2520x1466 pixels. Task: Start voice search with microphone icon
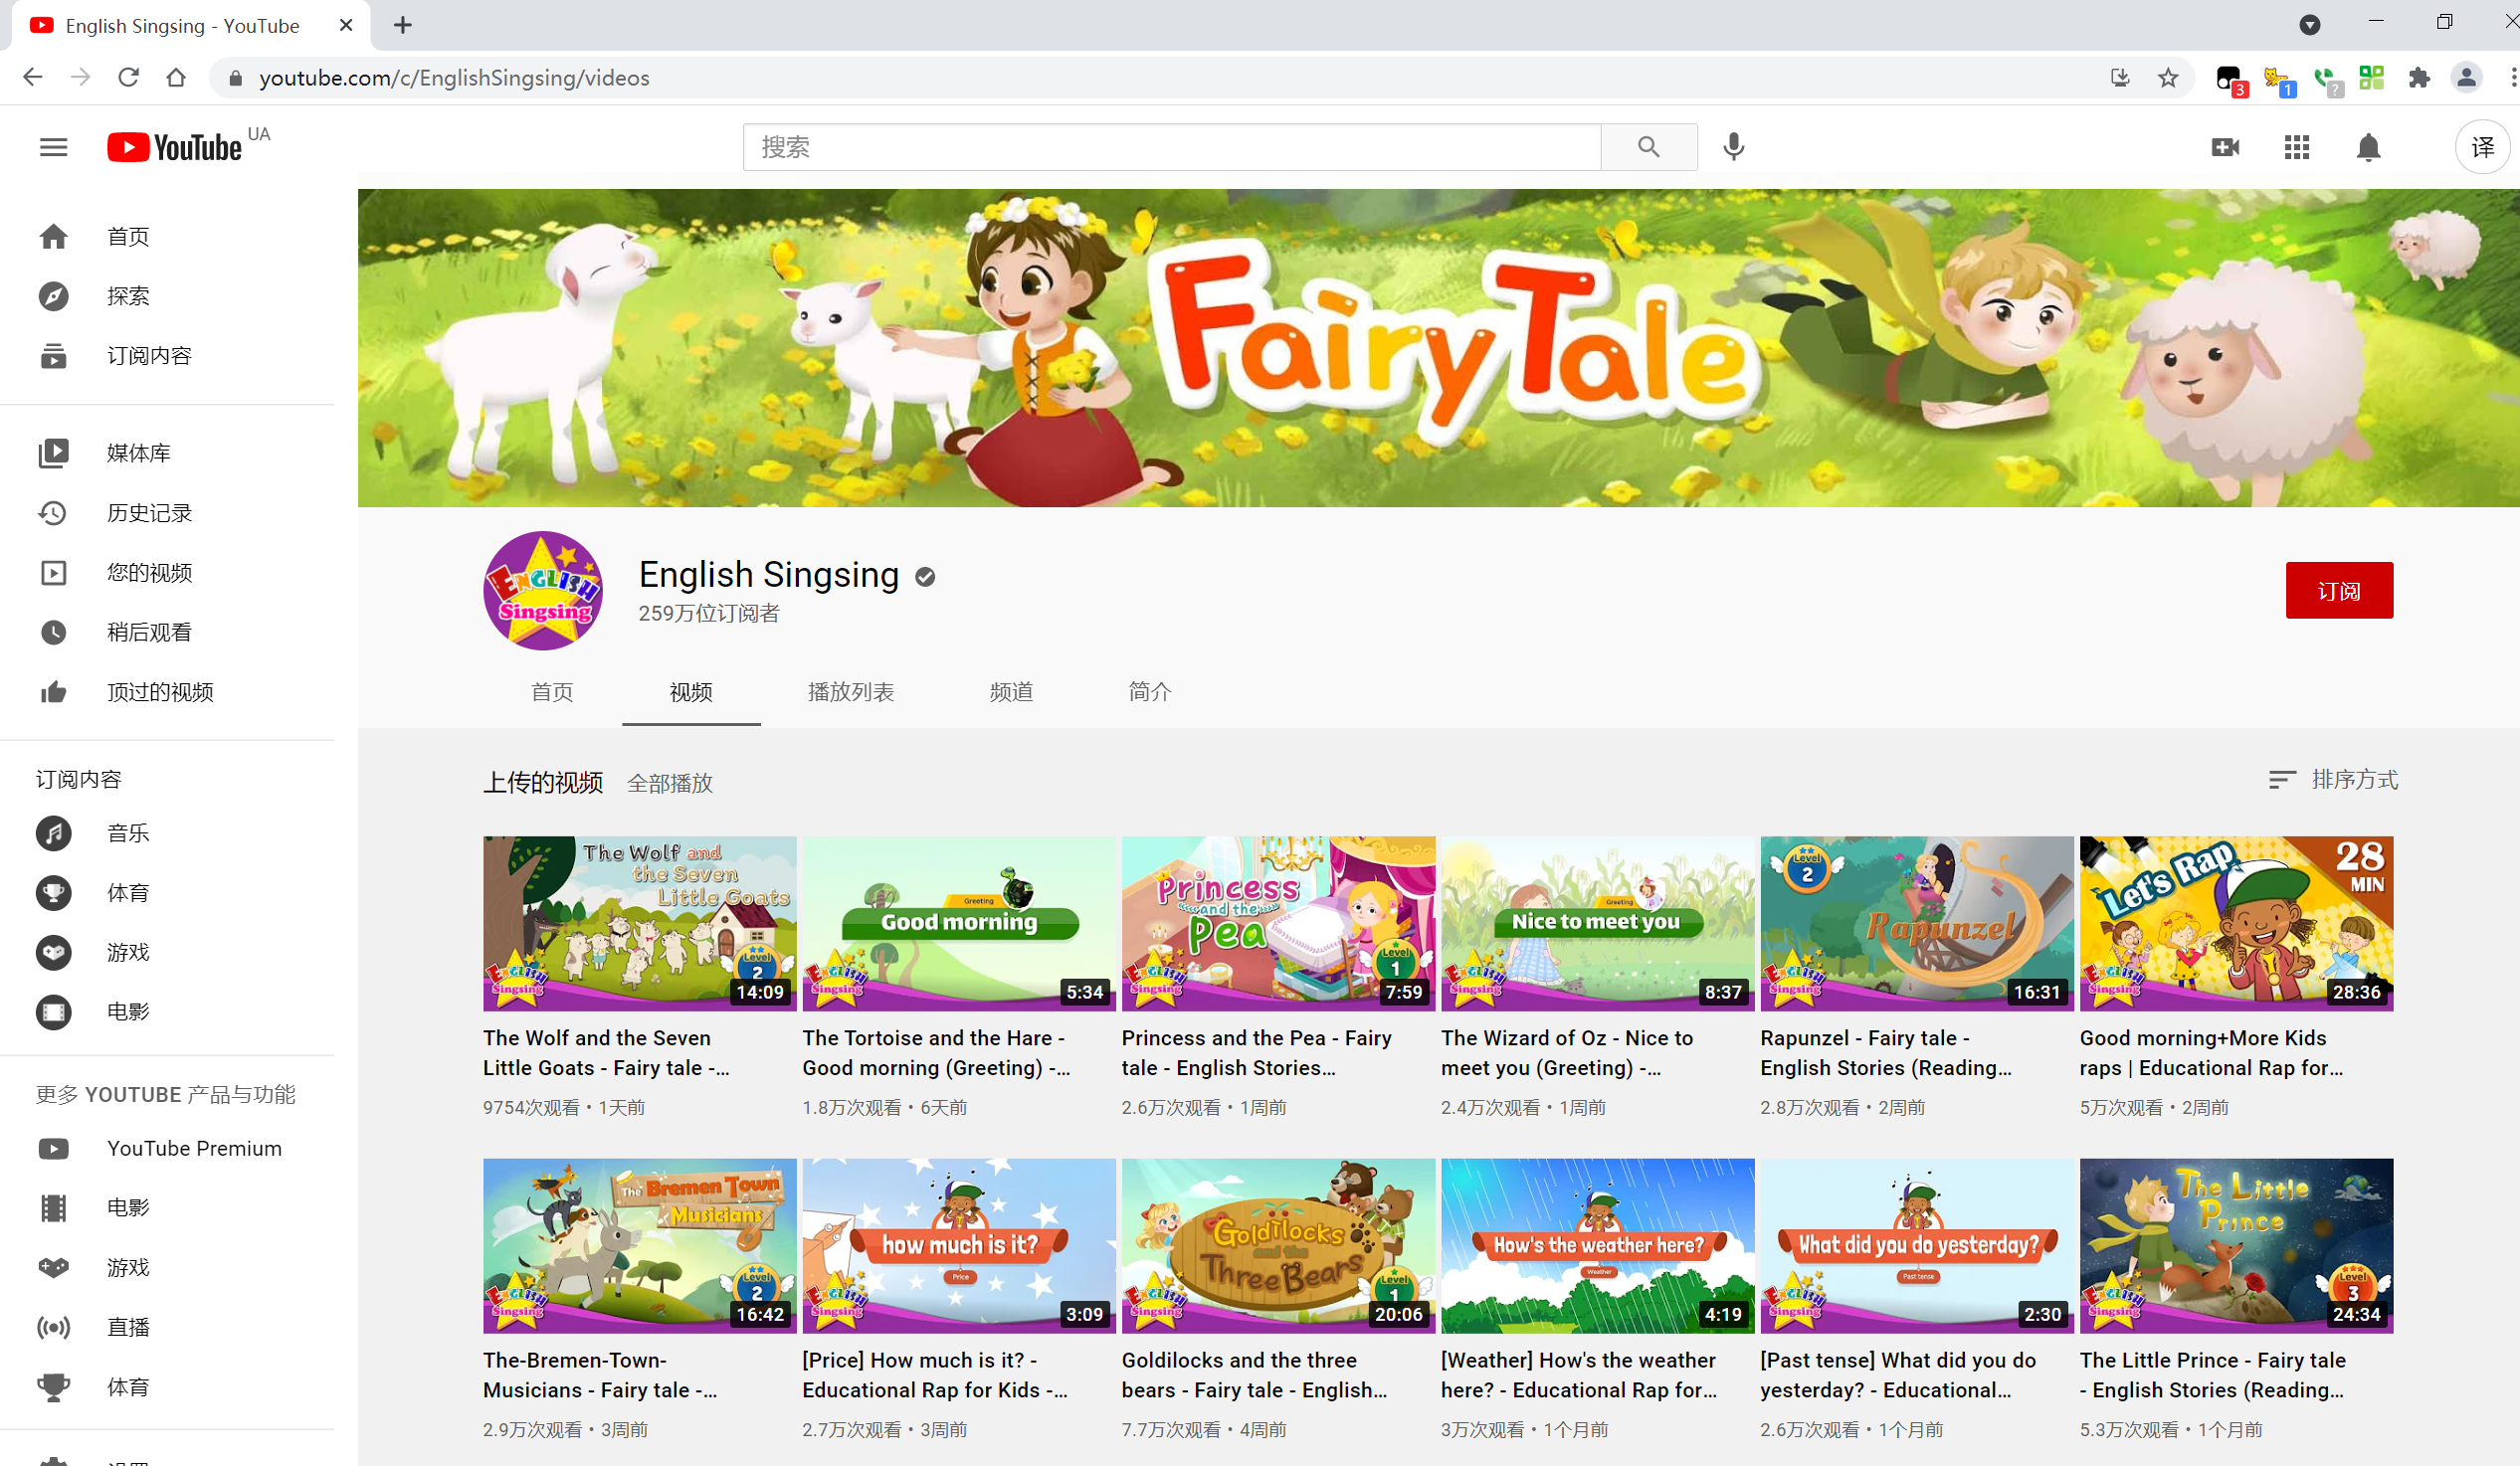(1733, 147)
